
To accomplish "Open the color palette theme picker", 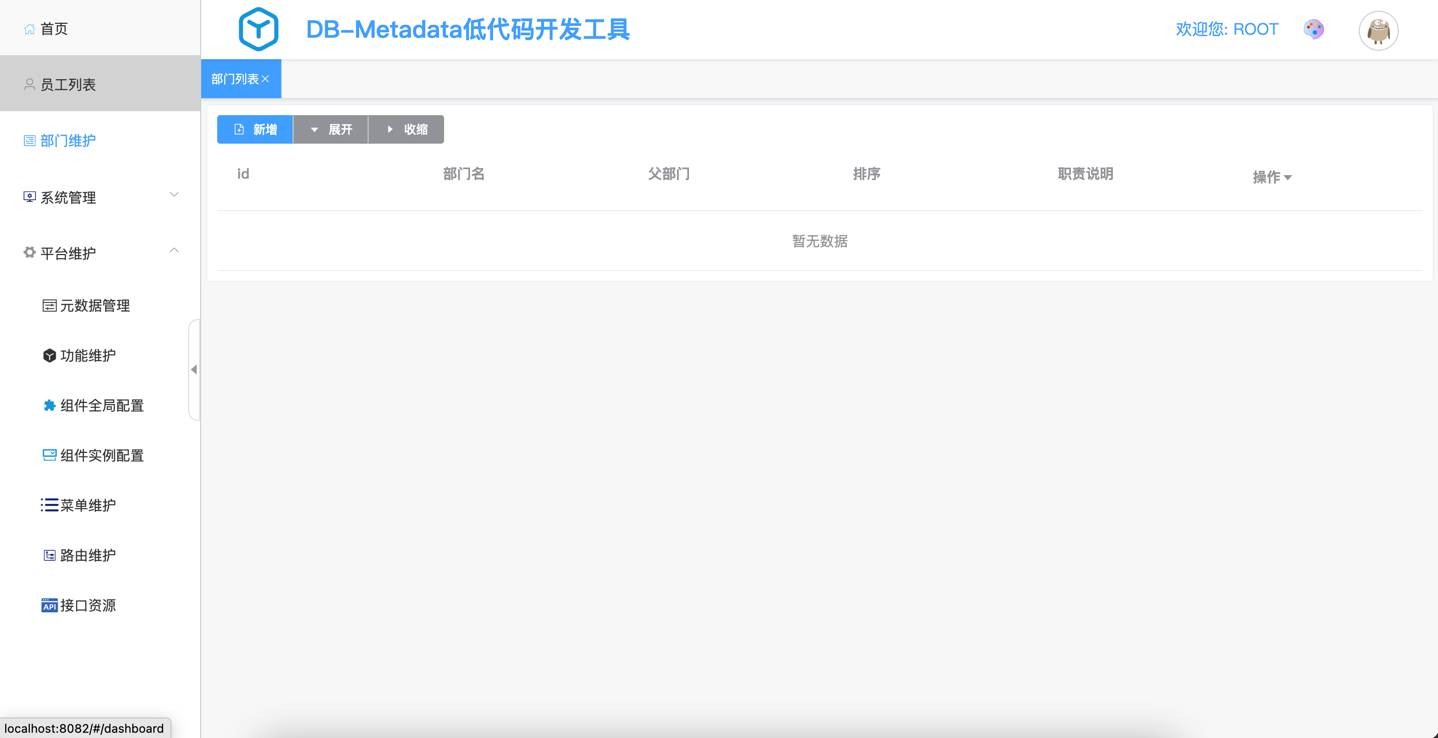I will tap(1314, 30).
